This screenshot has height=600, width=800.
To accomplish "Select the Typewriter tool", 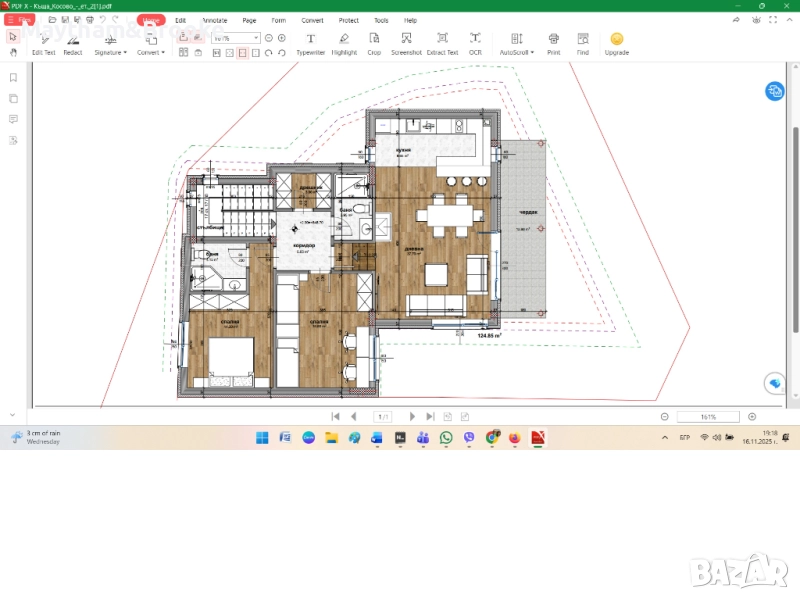I will point(310,42).
